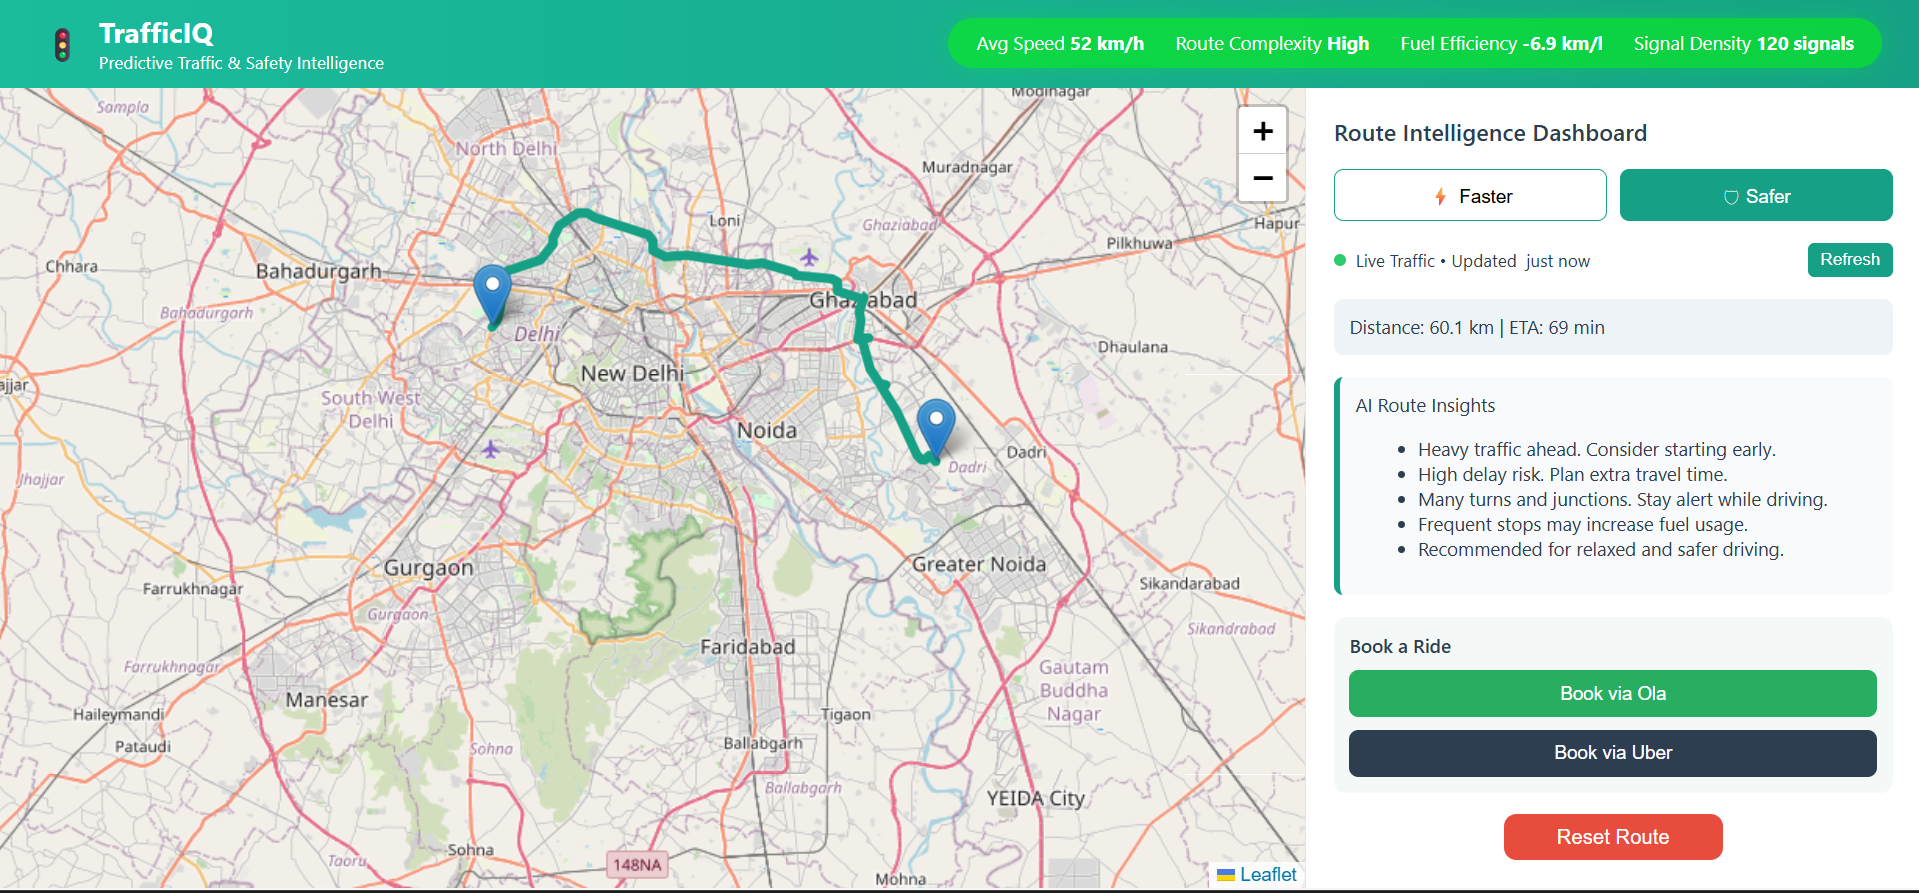The width and height of the screenshot is (1919, 893).
Task: Click the Signal Density 120 signals stat
Action: [1744, 44]
